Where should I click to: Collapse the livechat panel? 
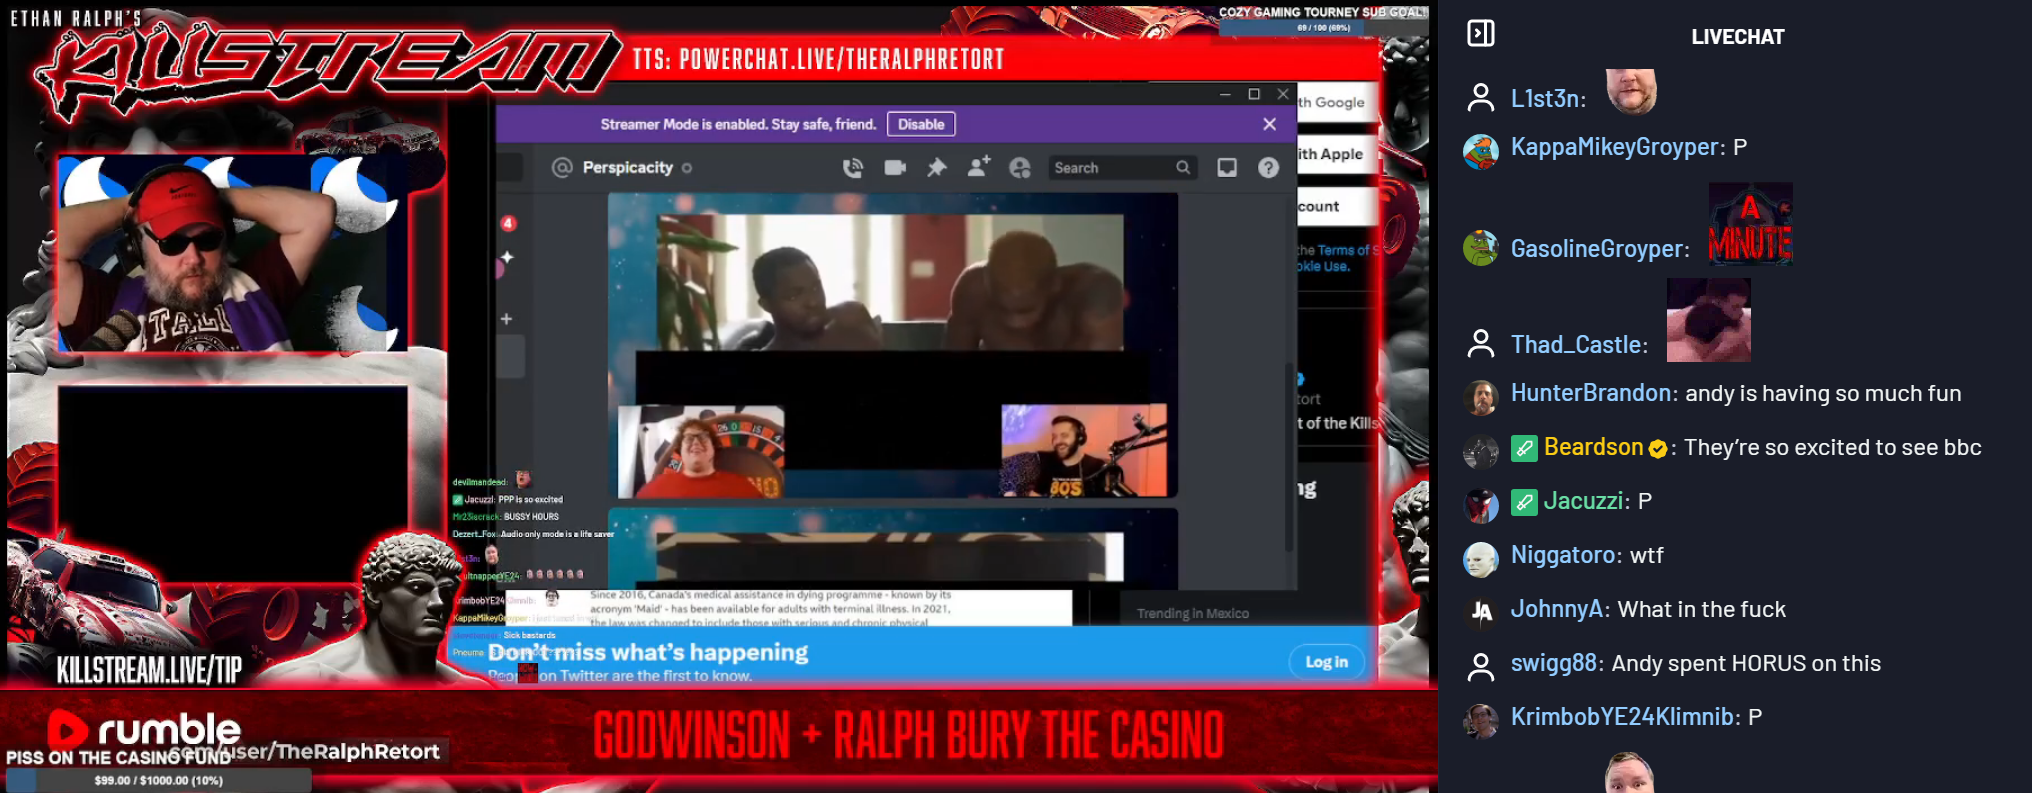click(1480, 34)
